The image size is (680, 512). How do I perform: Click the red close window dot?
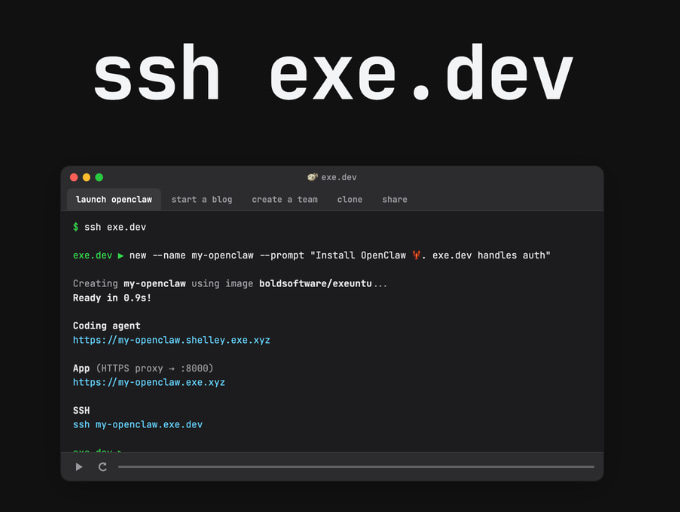(x=74, y=177)
